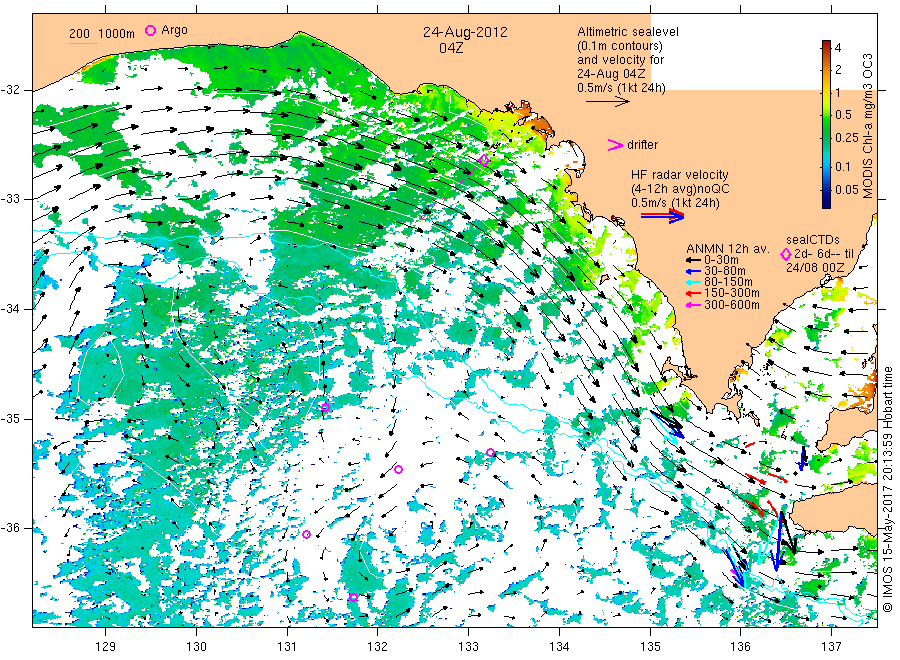Image resolution: width=900 pixels, height=660 pixels.
Task: Click the latitude label '-35'
Action: (11, 418)
